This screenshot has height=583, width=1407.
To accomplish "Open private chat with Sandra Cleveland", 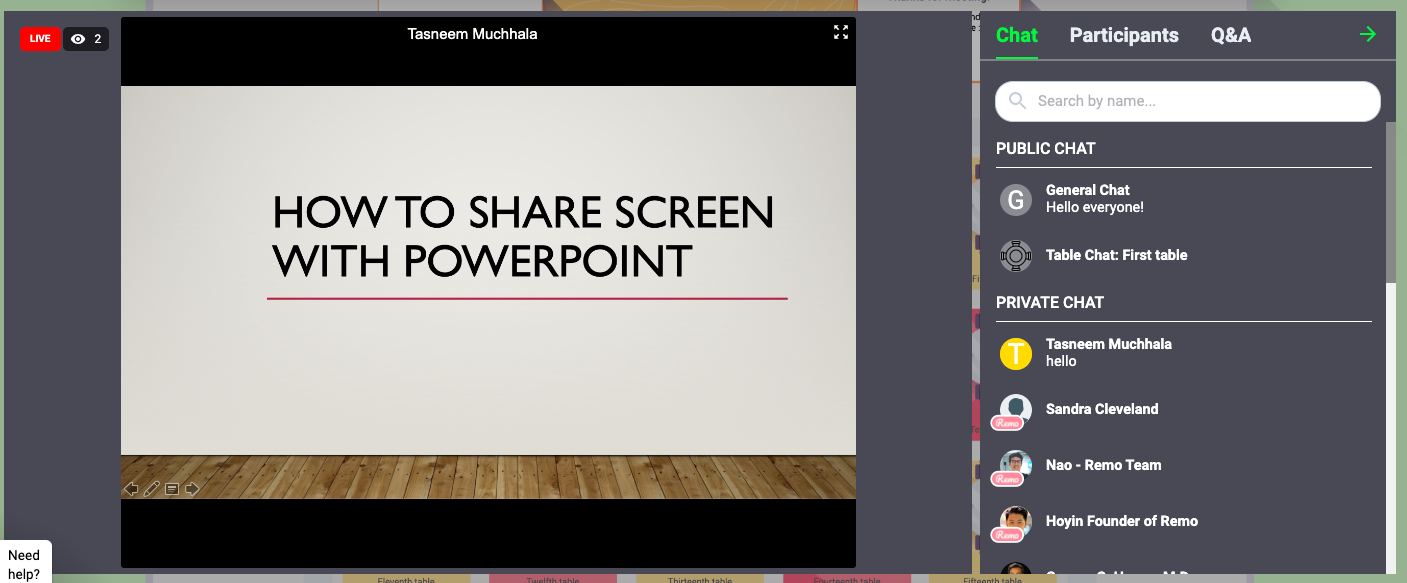I will (1184, 409).
